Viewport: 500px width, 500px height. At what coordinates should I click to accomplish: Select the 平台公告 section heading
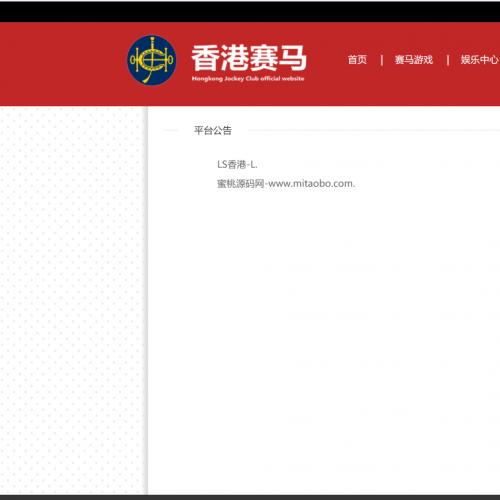(213, 130)
